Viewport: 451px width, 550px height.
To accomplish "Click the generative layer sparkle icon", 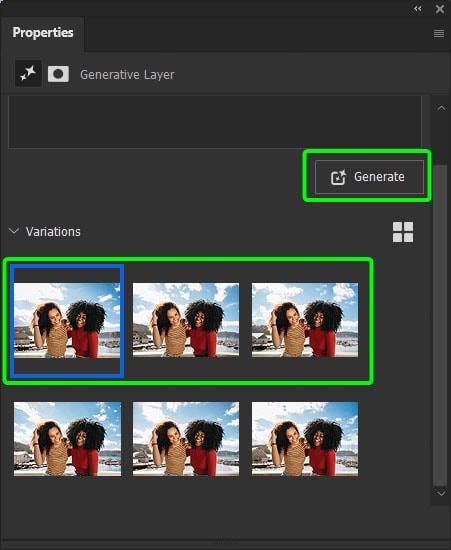I will (x=28, y=73).
